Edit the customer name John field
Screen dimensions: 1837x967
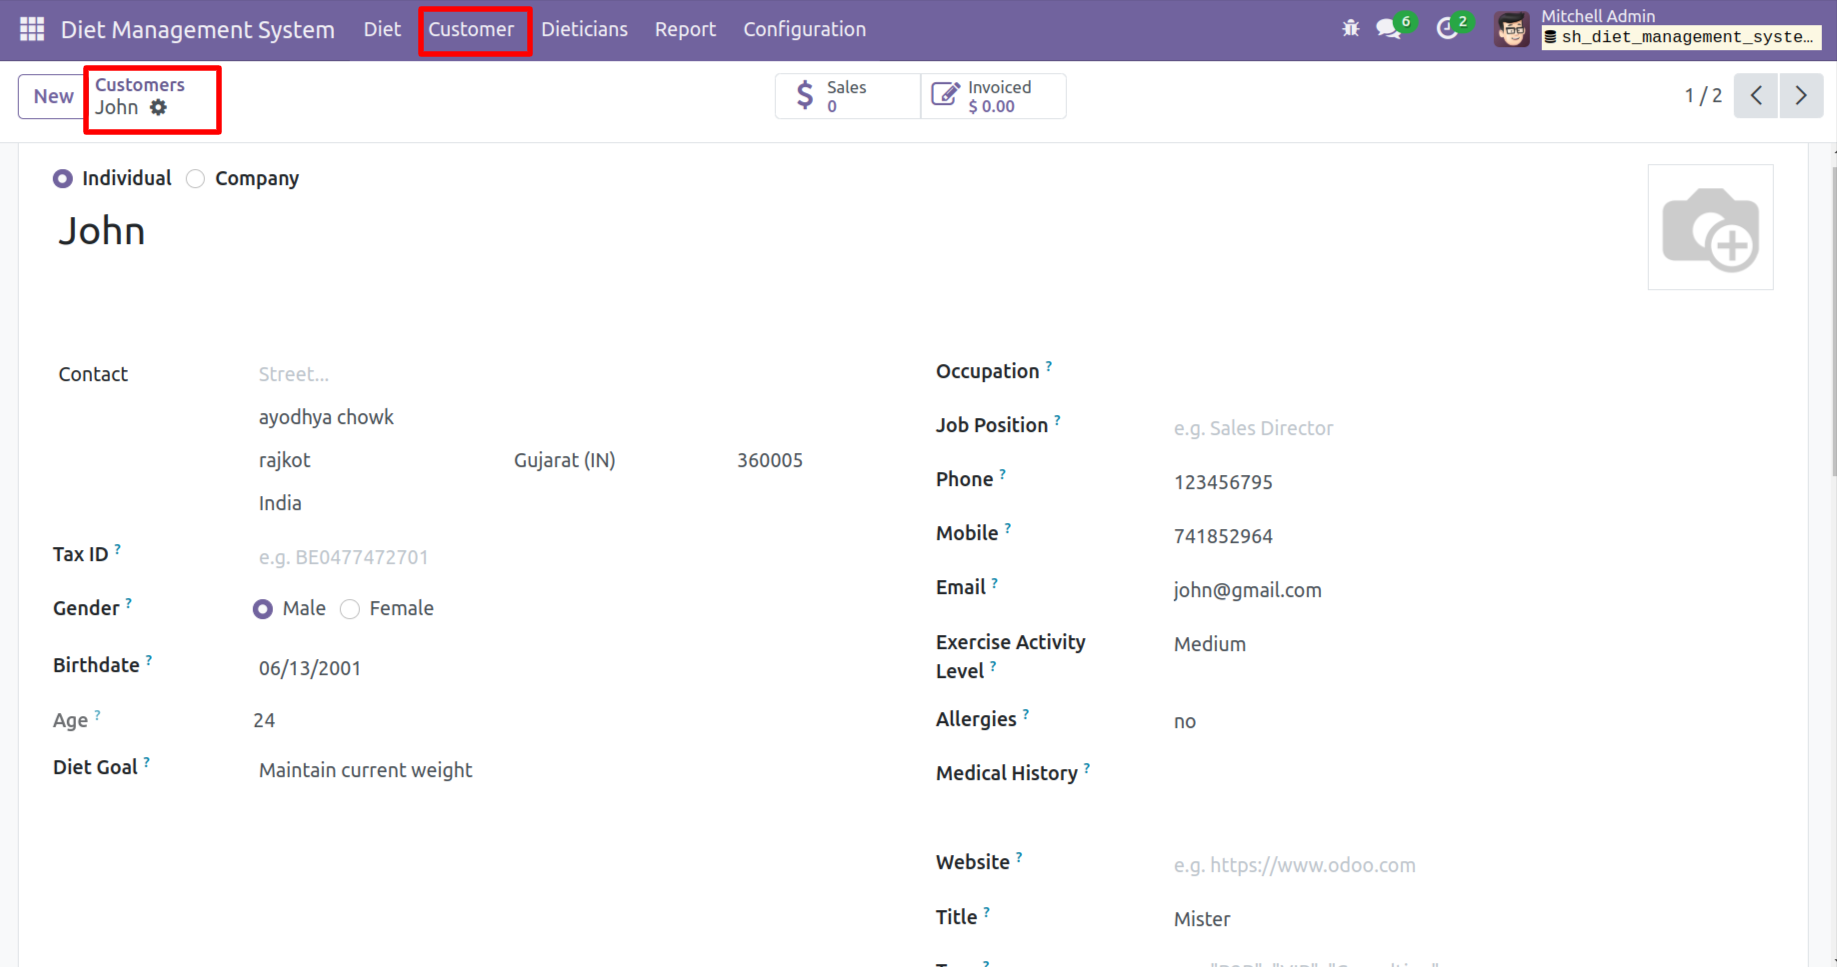click(101, 231)
